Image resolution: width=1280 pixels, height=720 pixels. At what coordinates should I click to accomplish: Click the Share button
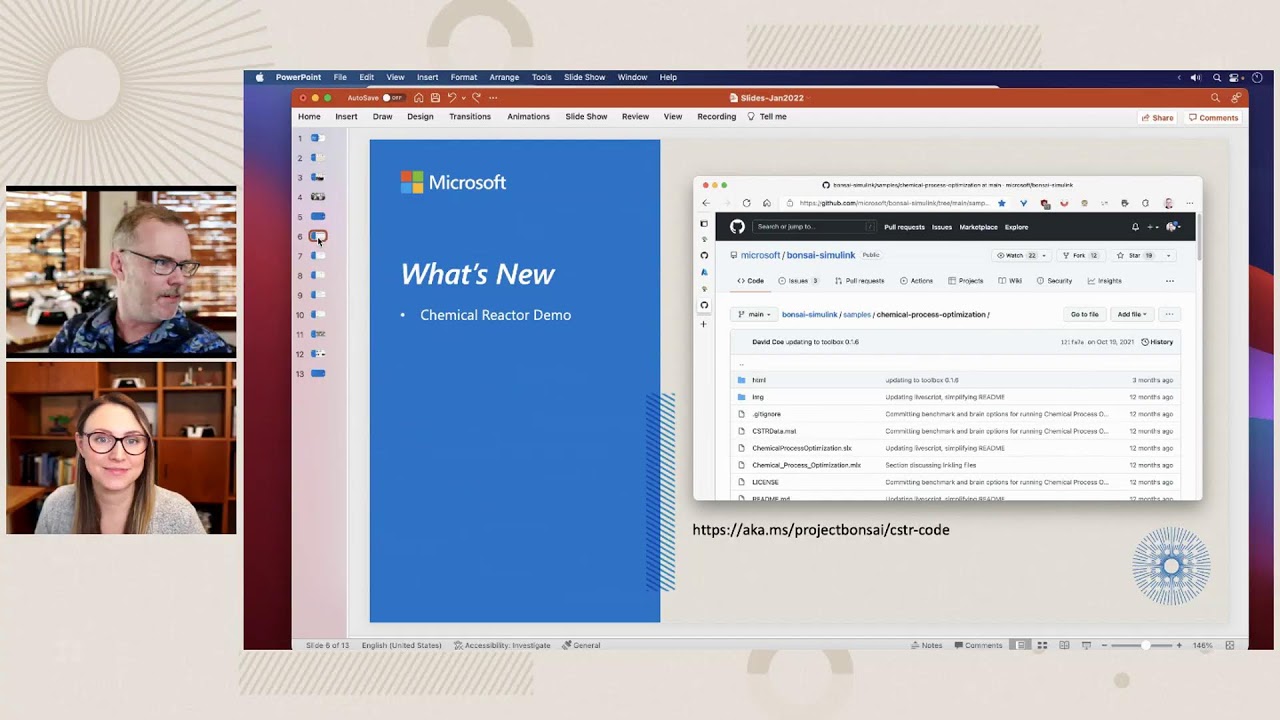click(1157, 118)
